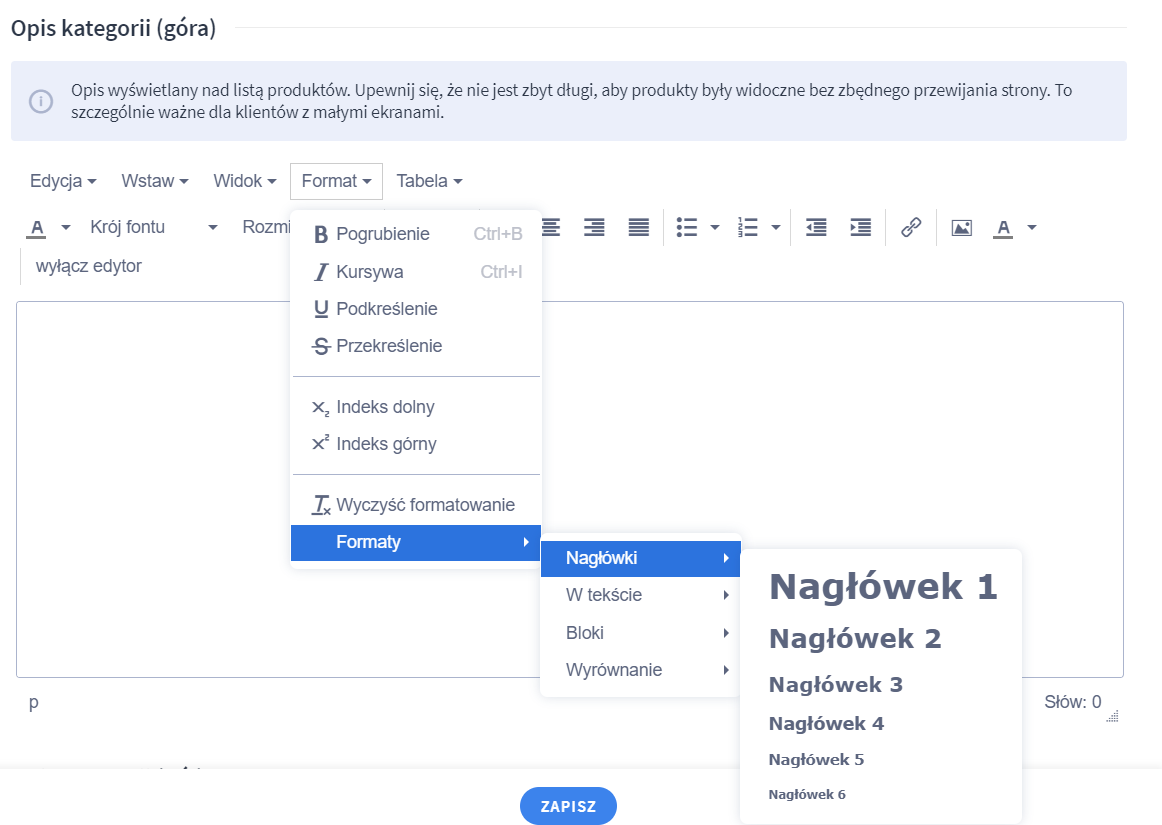
Task: Choose Indeks dolny menu item
Action: [x=416, y=407]
